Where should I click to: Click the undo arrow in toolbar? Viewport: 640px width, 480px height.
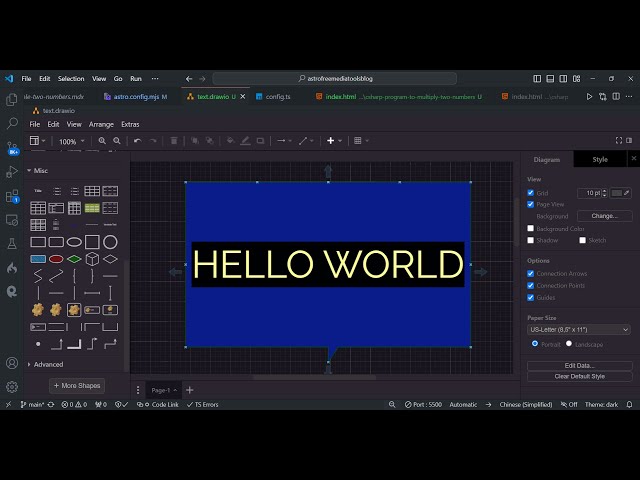(137, 141)
